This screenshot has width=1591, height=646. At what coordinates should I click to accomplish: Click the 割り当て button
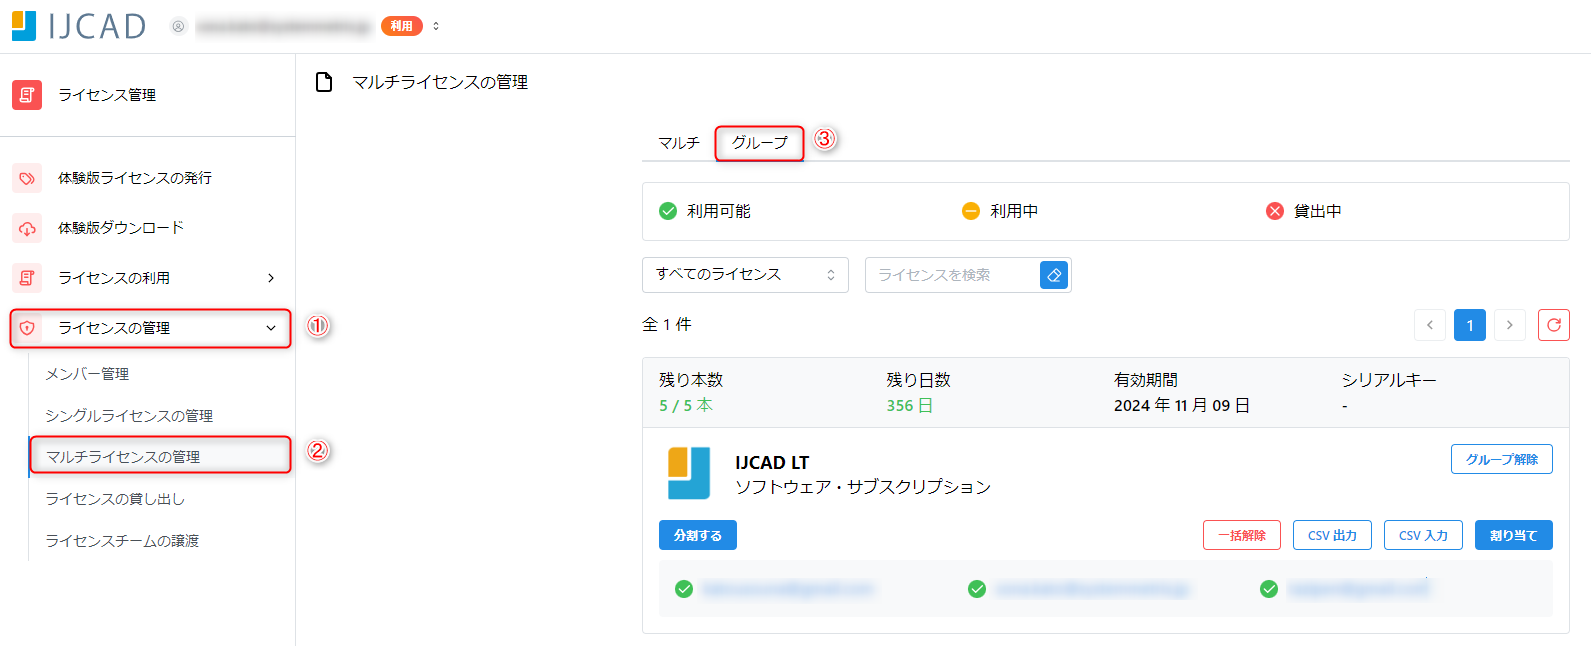click(x=1514, y=535)
